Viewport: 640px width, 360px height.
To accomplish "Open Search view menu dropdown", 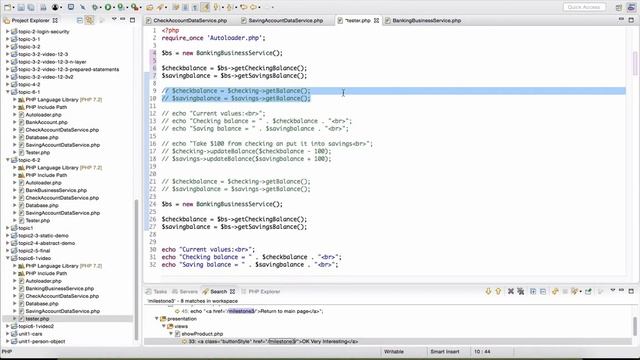I will (612, 290).
